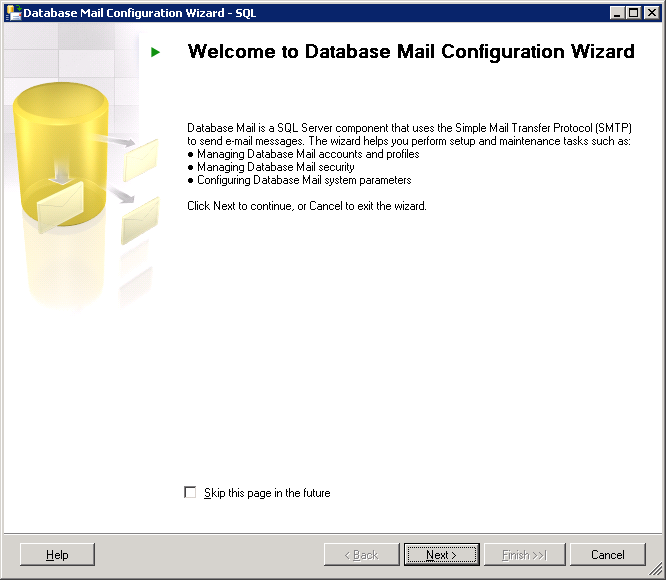Click the wizard icon in the title bar
Screen dimensions: 666x580
[12, 12]
